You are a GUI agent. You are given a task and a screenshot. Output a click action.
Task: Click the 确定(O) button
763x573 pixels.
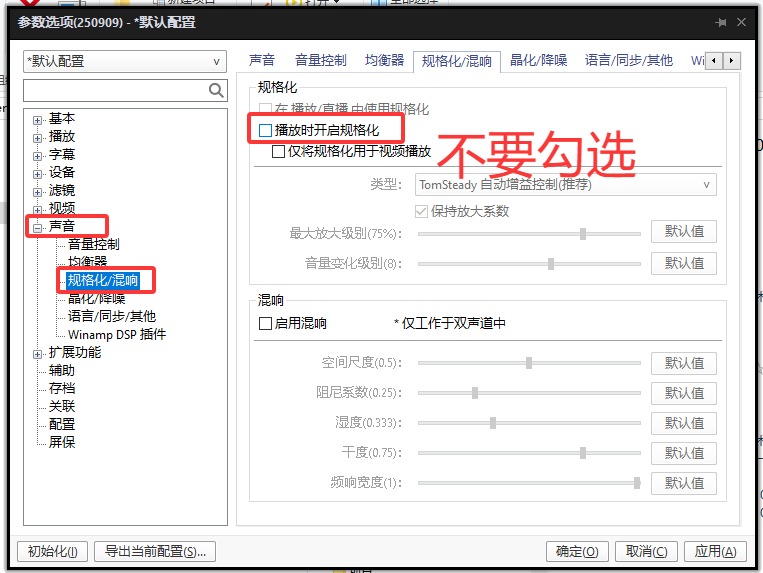(x=578, y=551)
